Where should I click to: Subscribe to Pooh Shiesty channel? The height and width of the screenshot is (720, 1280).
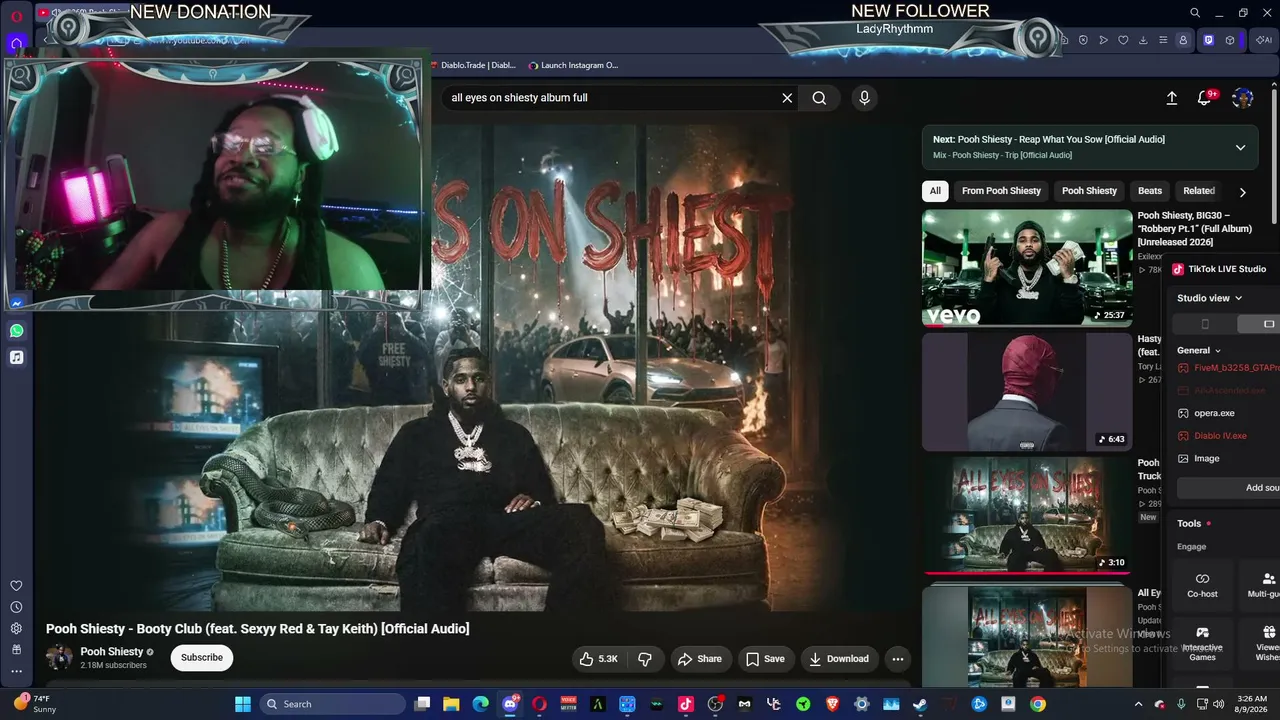[202, 657]
